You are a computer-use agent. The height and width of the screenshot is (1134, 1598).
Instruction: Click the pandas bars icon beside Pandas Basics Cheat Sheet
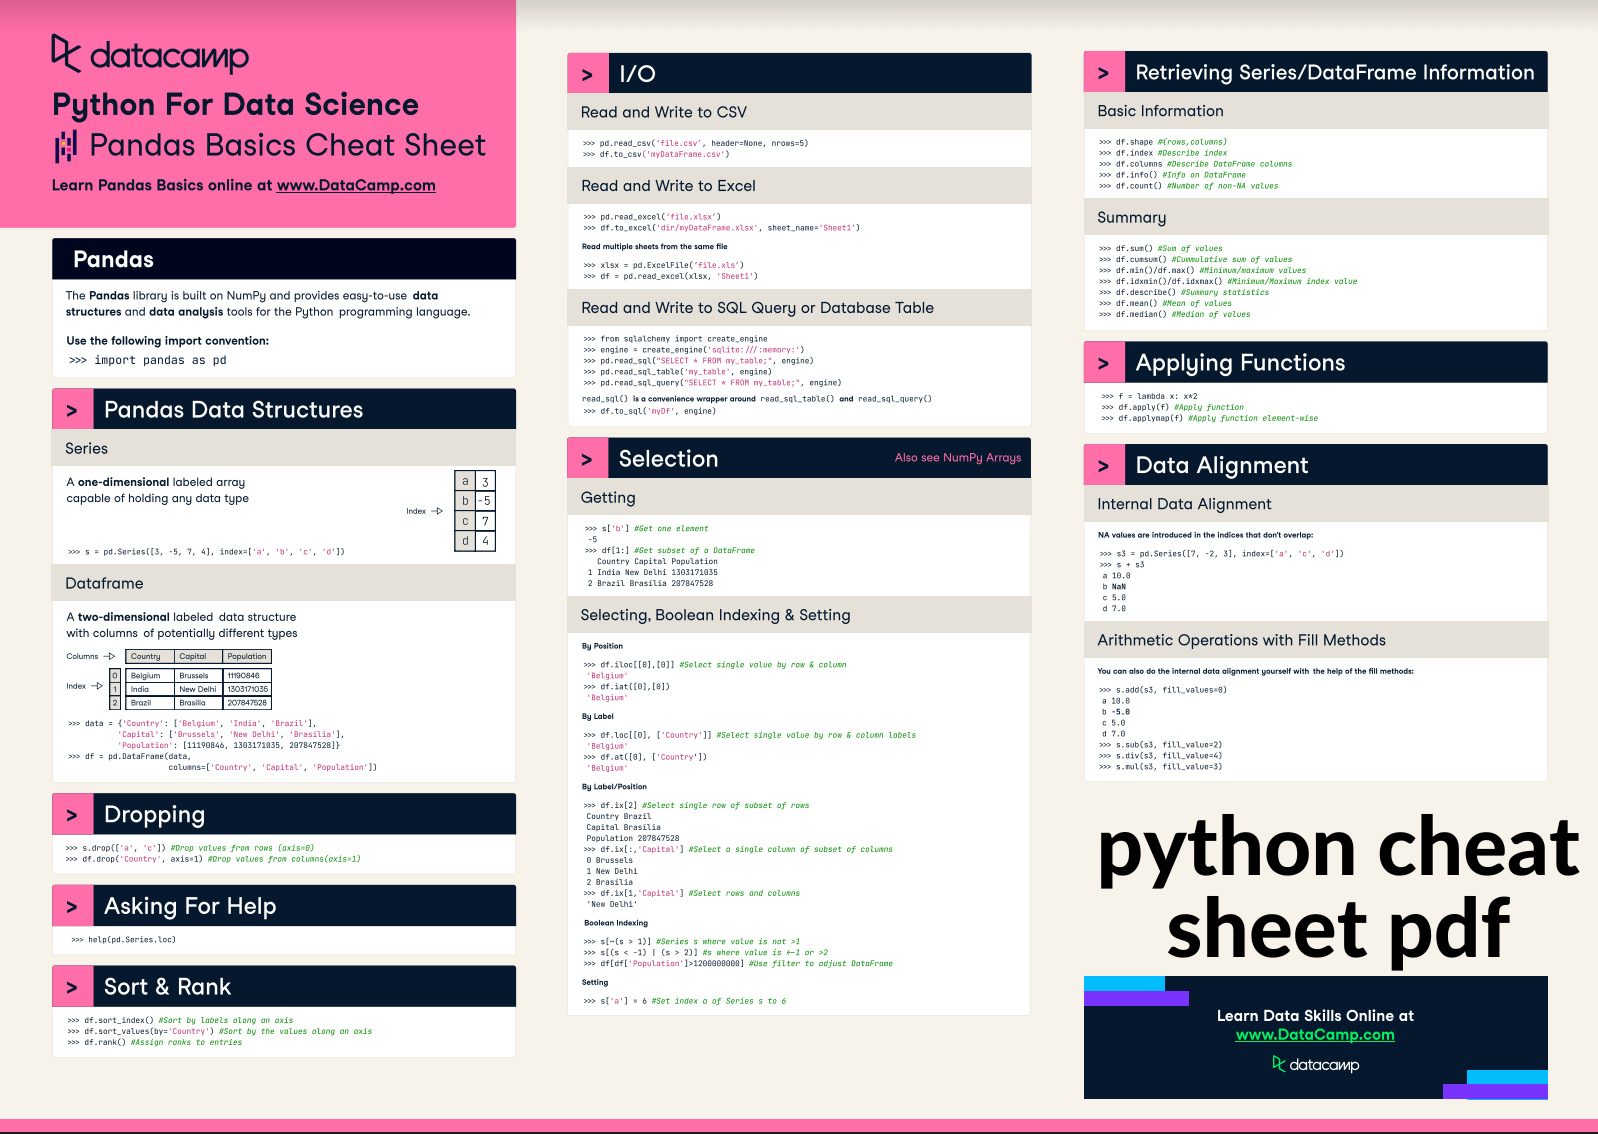66,146
